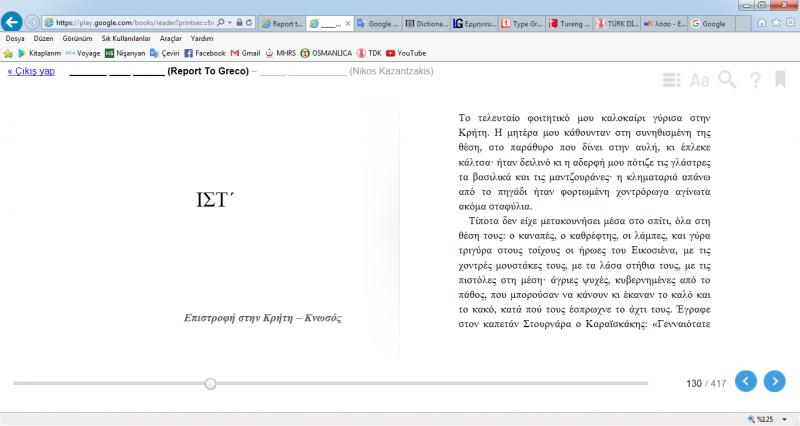Viewport: 800px width, 426px height.
Task: Switch to the Report t... tab
Action: point(282,23)
